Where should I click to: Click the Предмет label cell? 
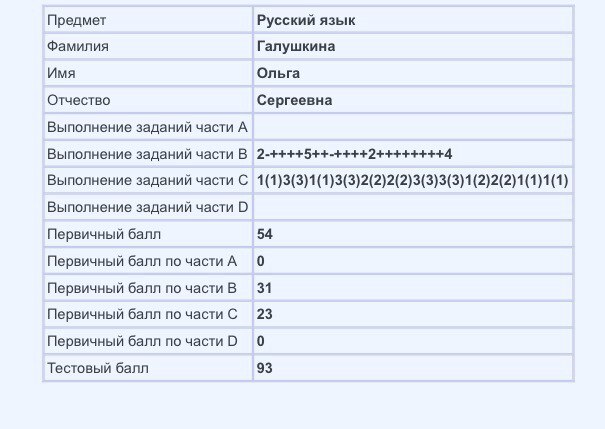pos(148,20)
